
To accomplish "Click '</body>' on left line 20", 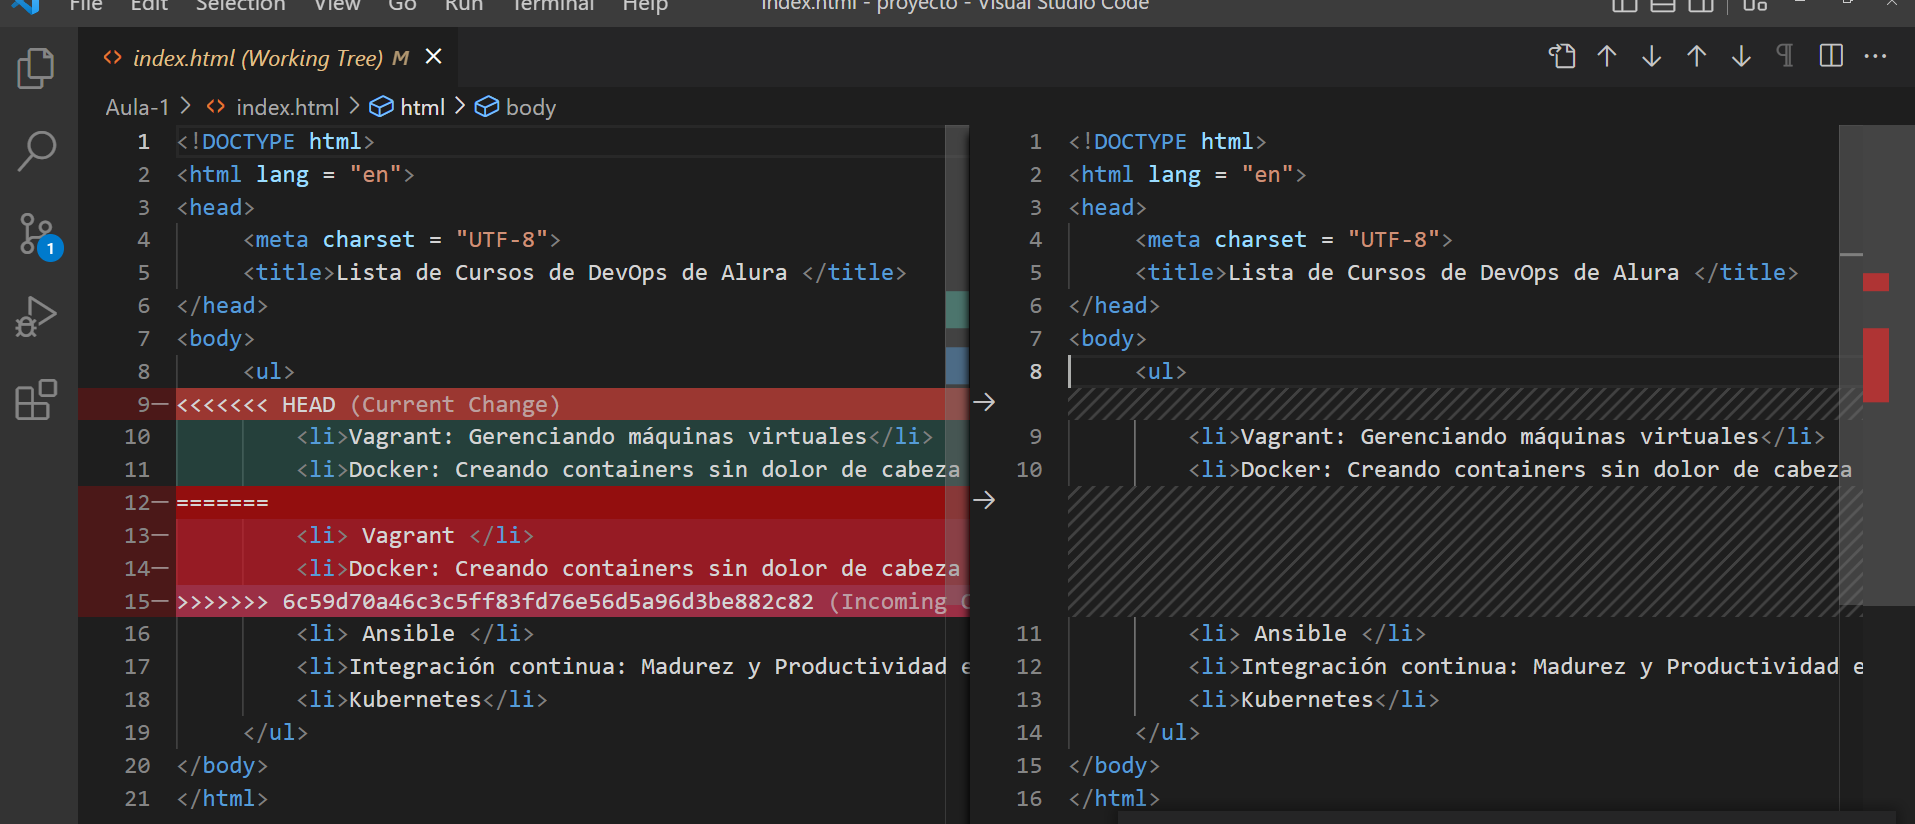I will point(222,765).
